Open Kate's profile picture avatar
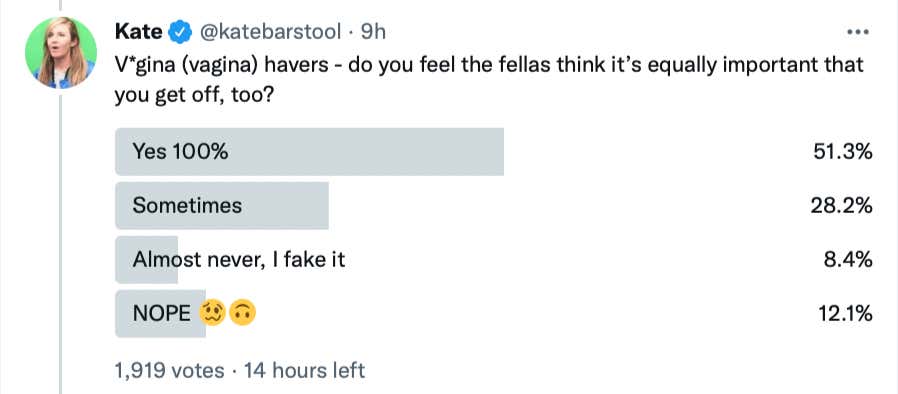This screenshot has height=394, width=898. point(61,53)
